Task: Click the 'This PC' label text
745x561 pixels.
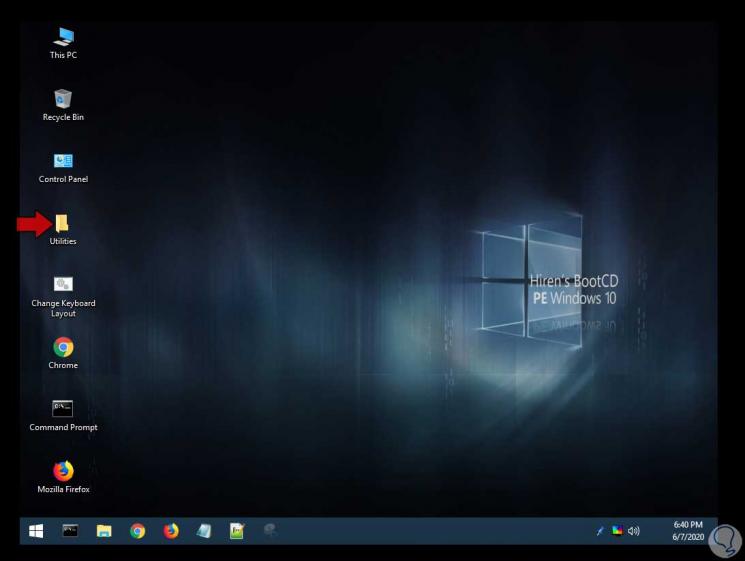Action: (x=63, y=55)
